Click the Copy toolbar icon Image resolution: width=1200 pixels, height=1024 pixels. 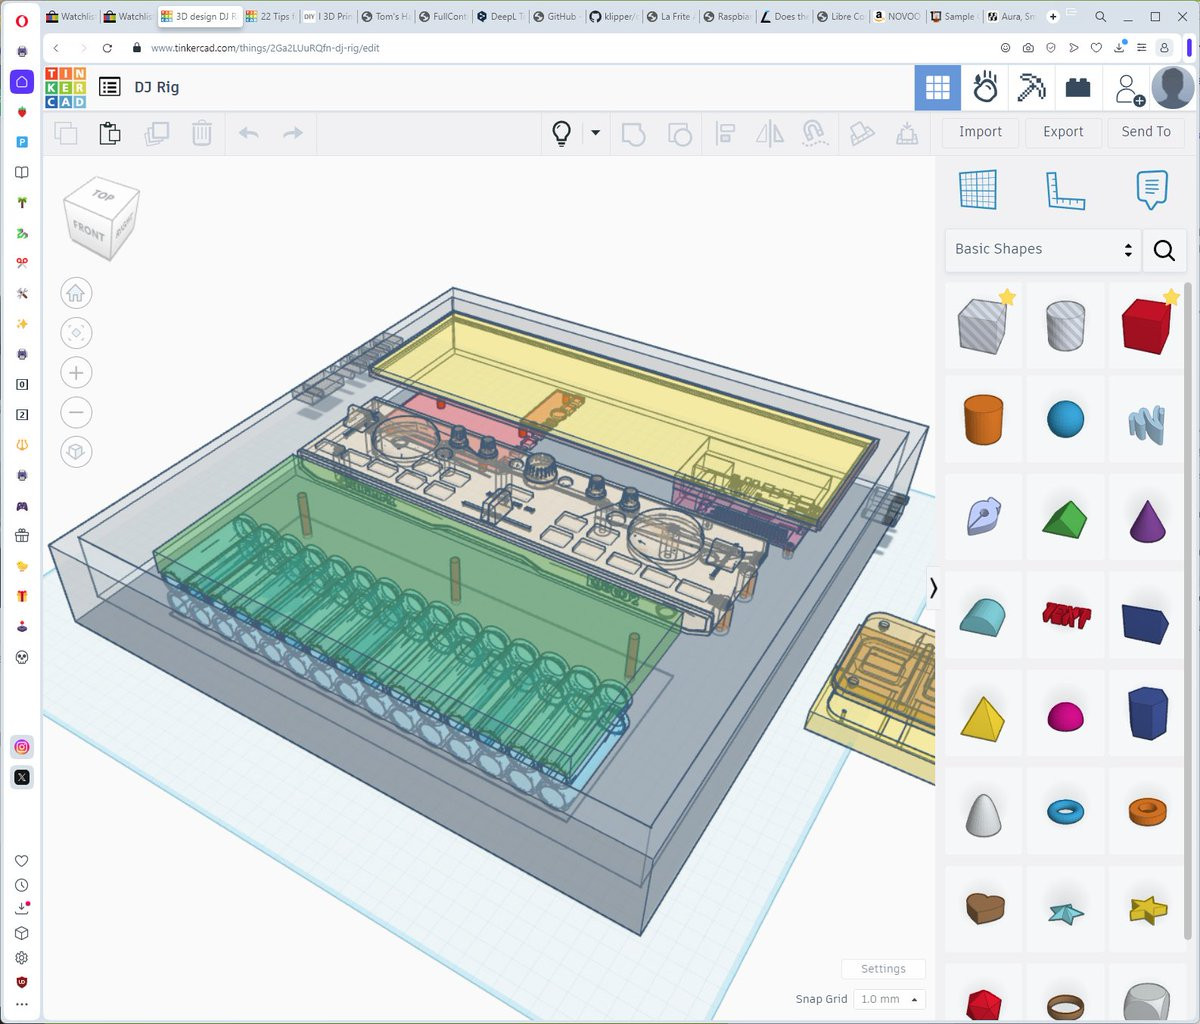click(66, 133)
